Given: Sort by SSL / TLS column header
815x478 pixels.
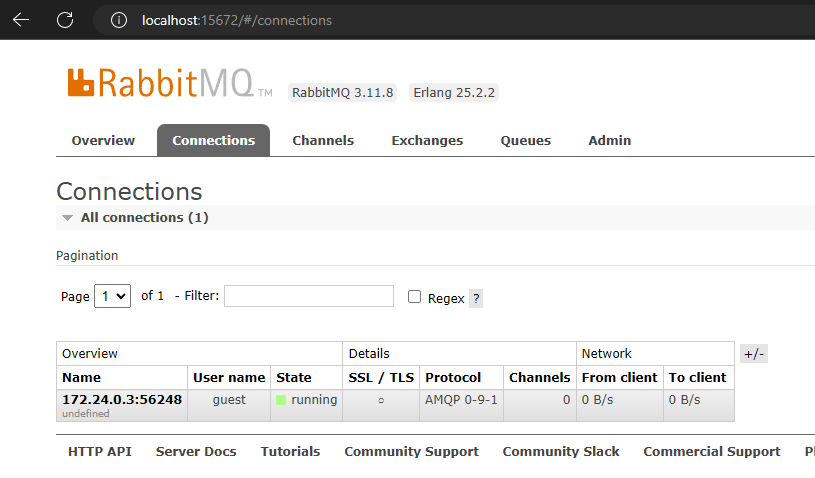Looking at the screenshot, I should (381, 378).
